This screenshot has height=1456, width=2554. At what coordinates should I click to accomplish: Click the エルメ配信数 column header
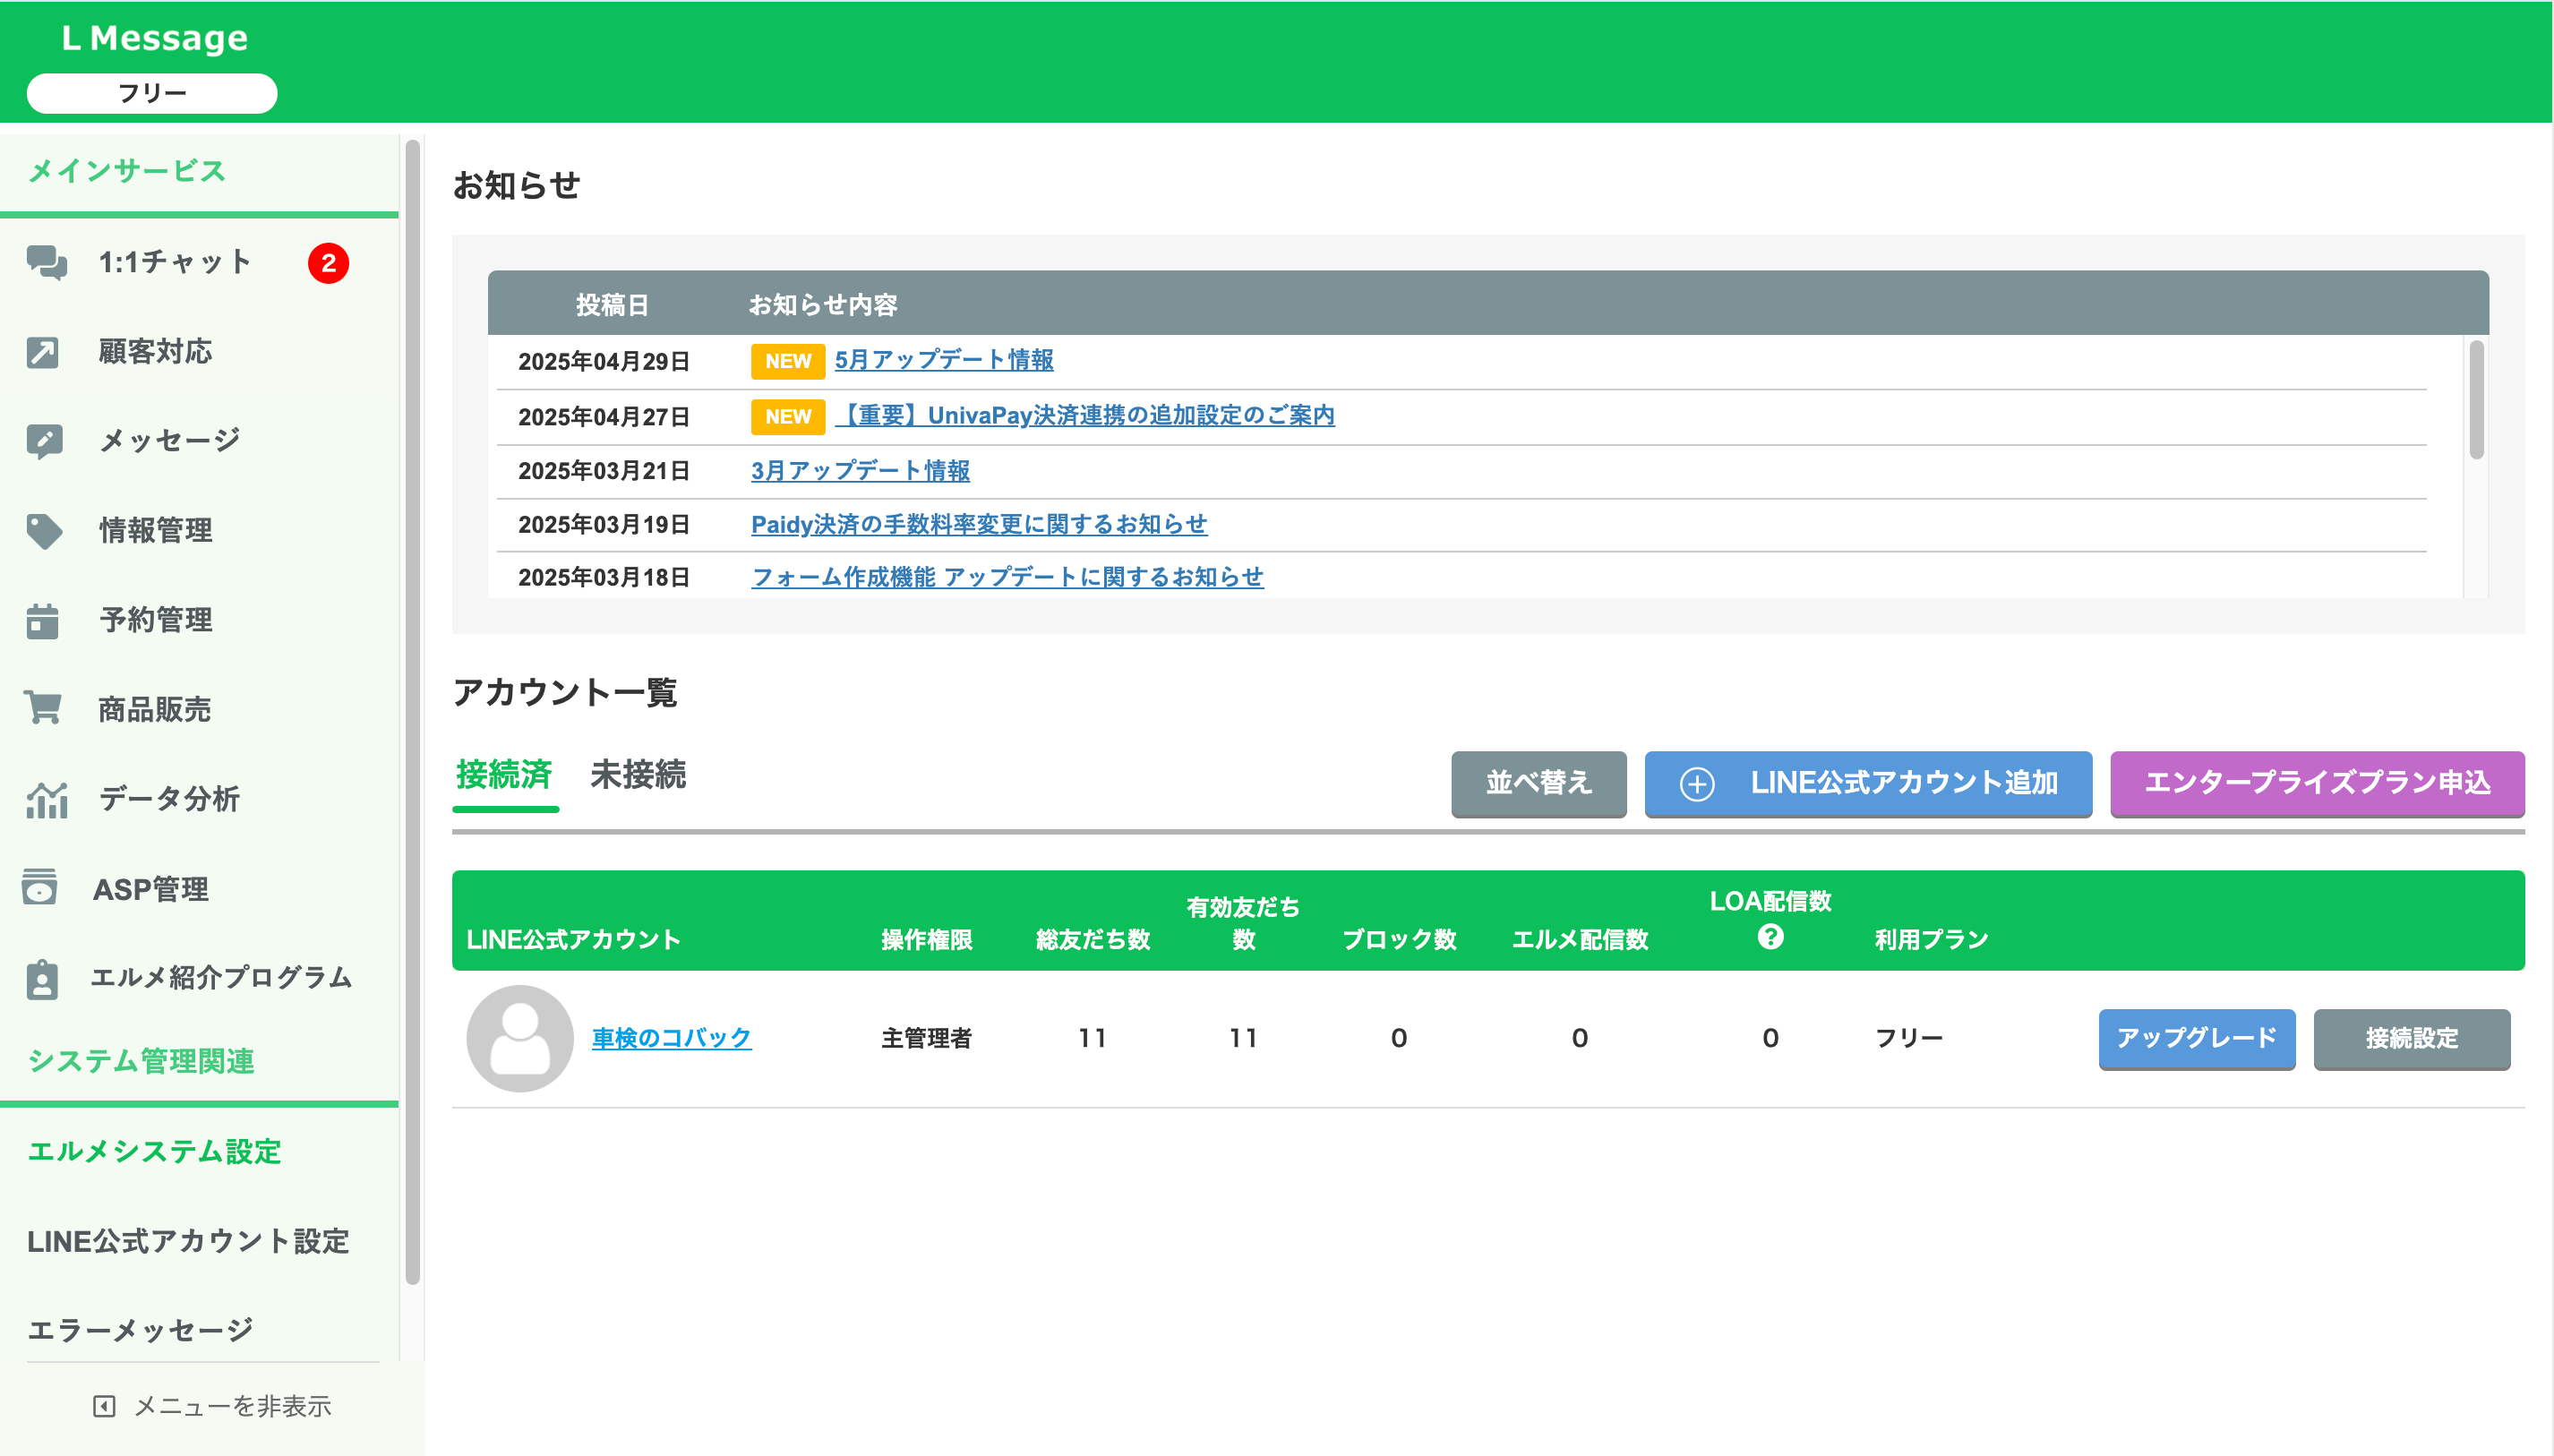click(1579, 940)
